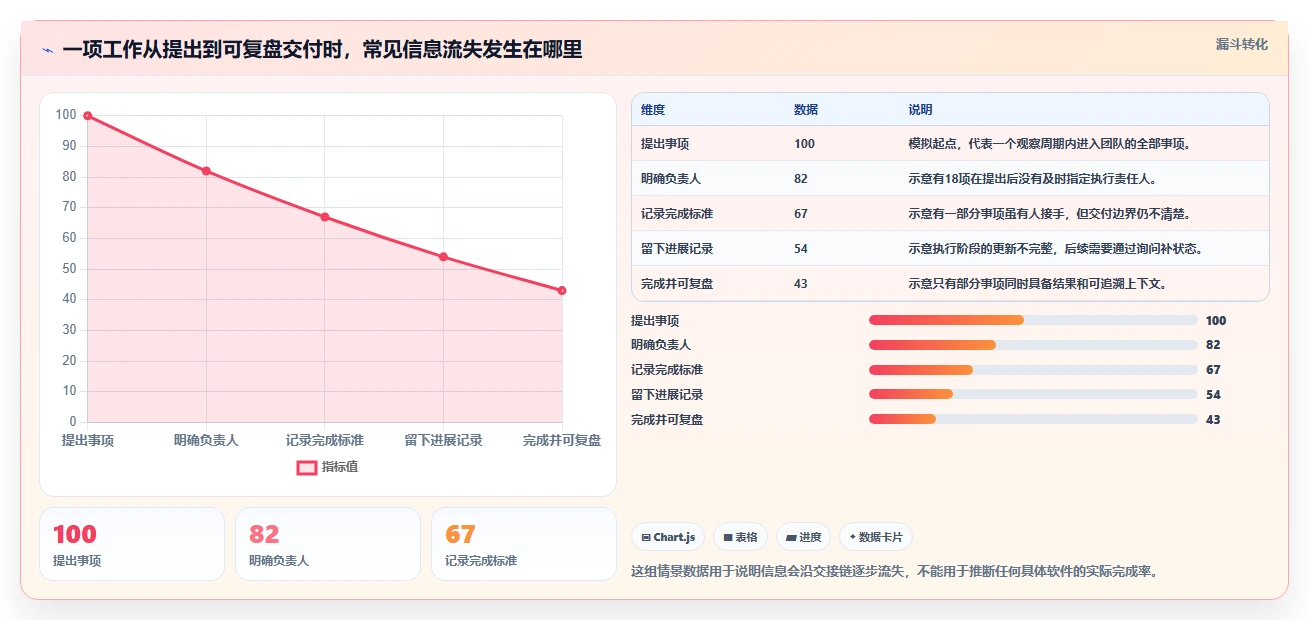
Task: Click the 明确负责人 progress bar
Action: click(x=1033, y=345)
